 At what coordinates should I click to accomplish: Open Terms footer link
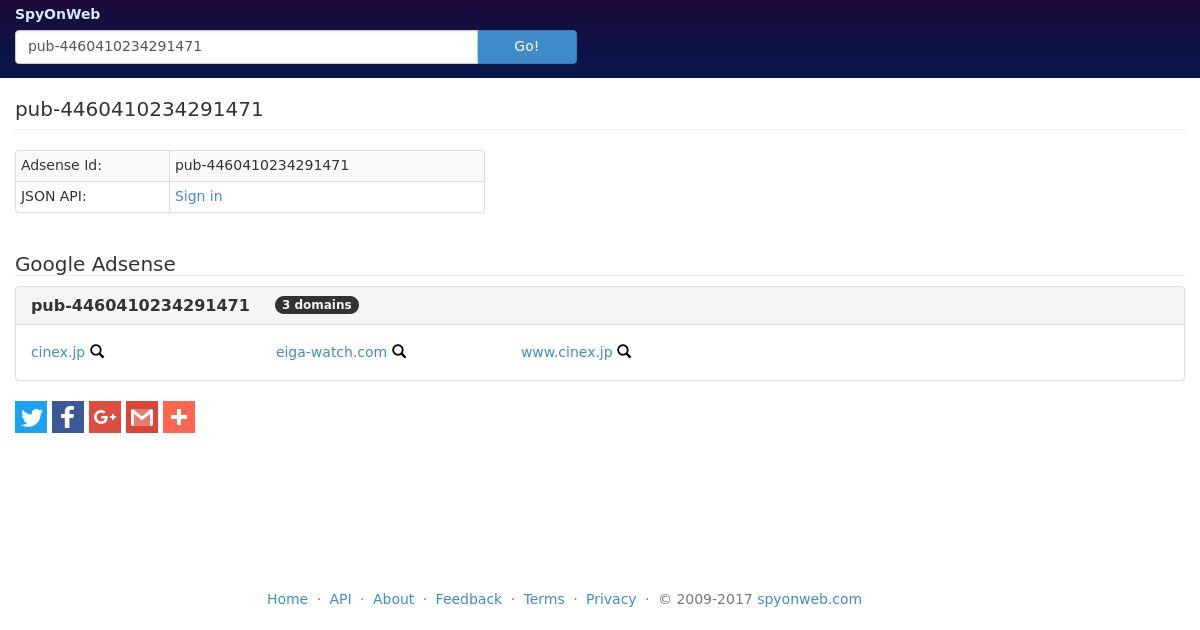pos(544,599)
